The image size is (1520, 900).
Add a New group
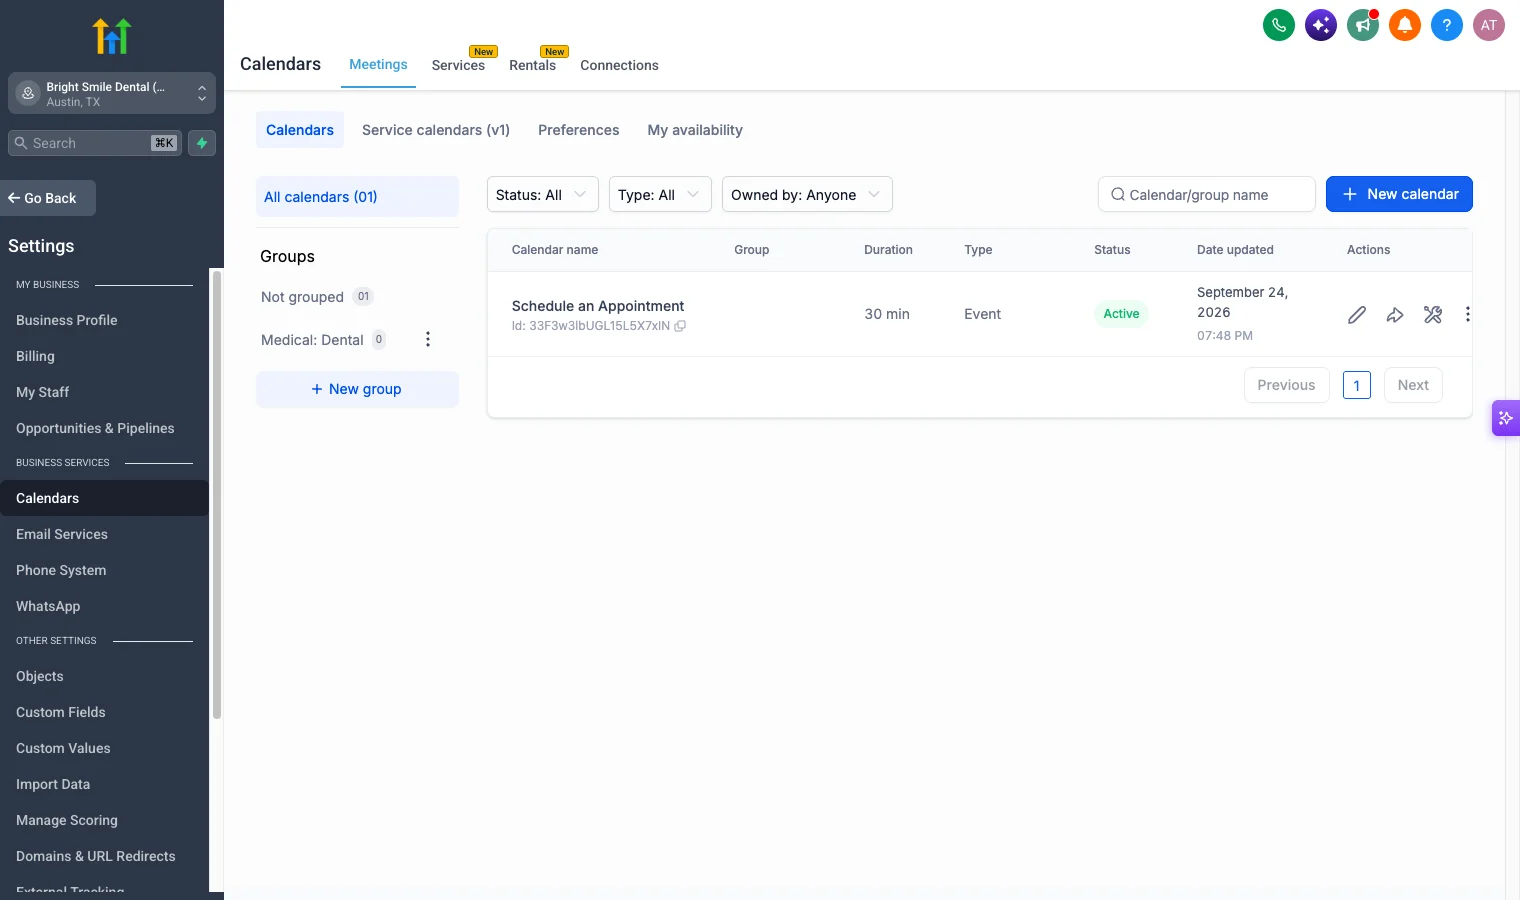[x=357, y=389]
